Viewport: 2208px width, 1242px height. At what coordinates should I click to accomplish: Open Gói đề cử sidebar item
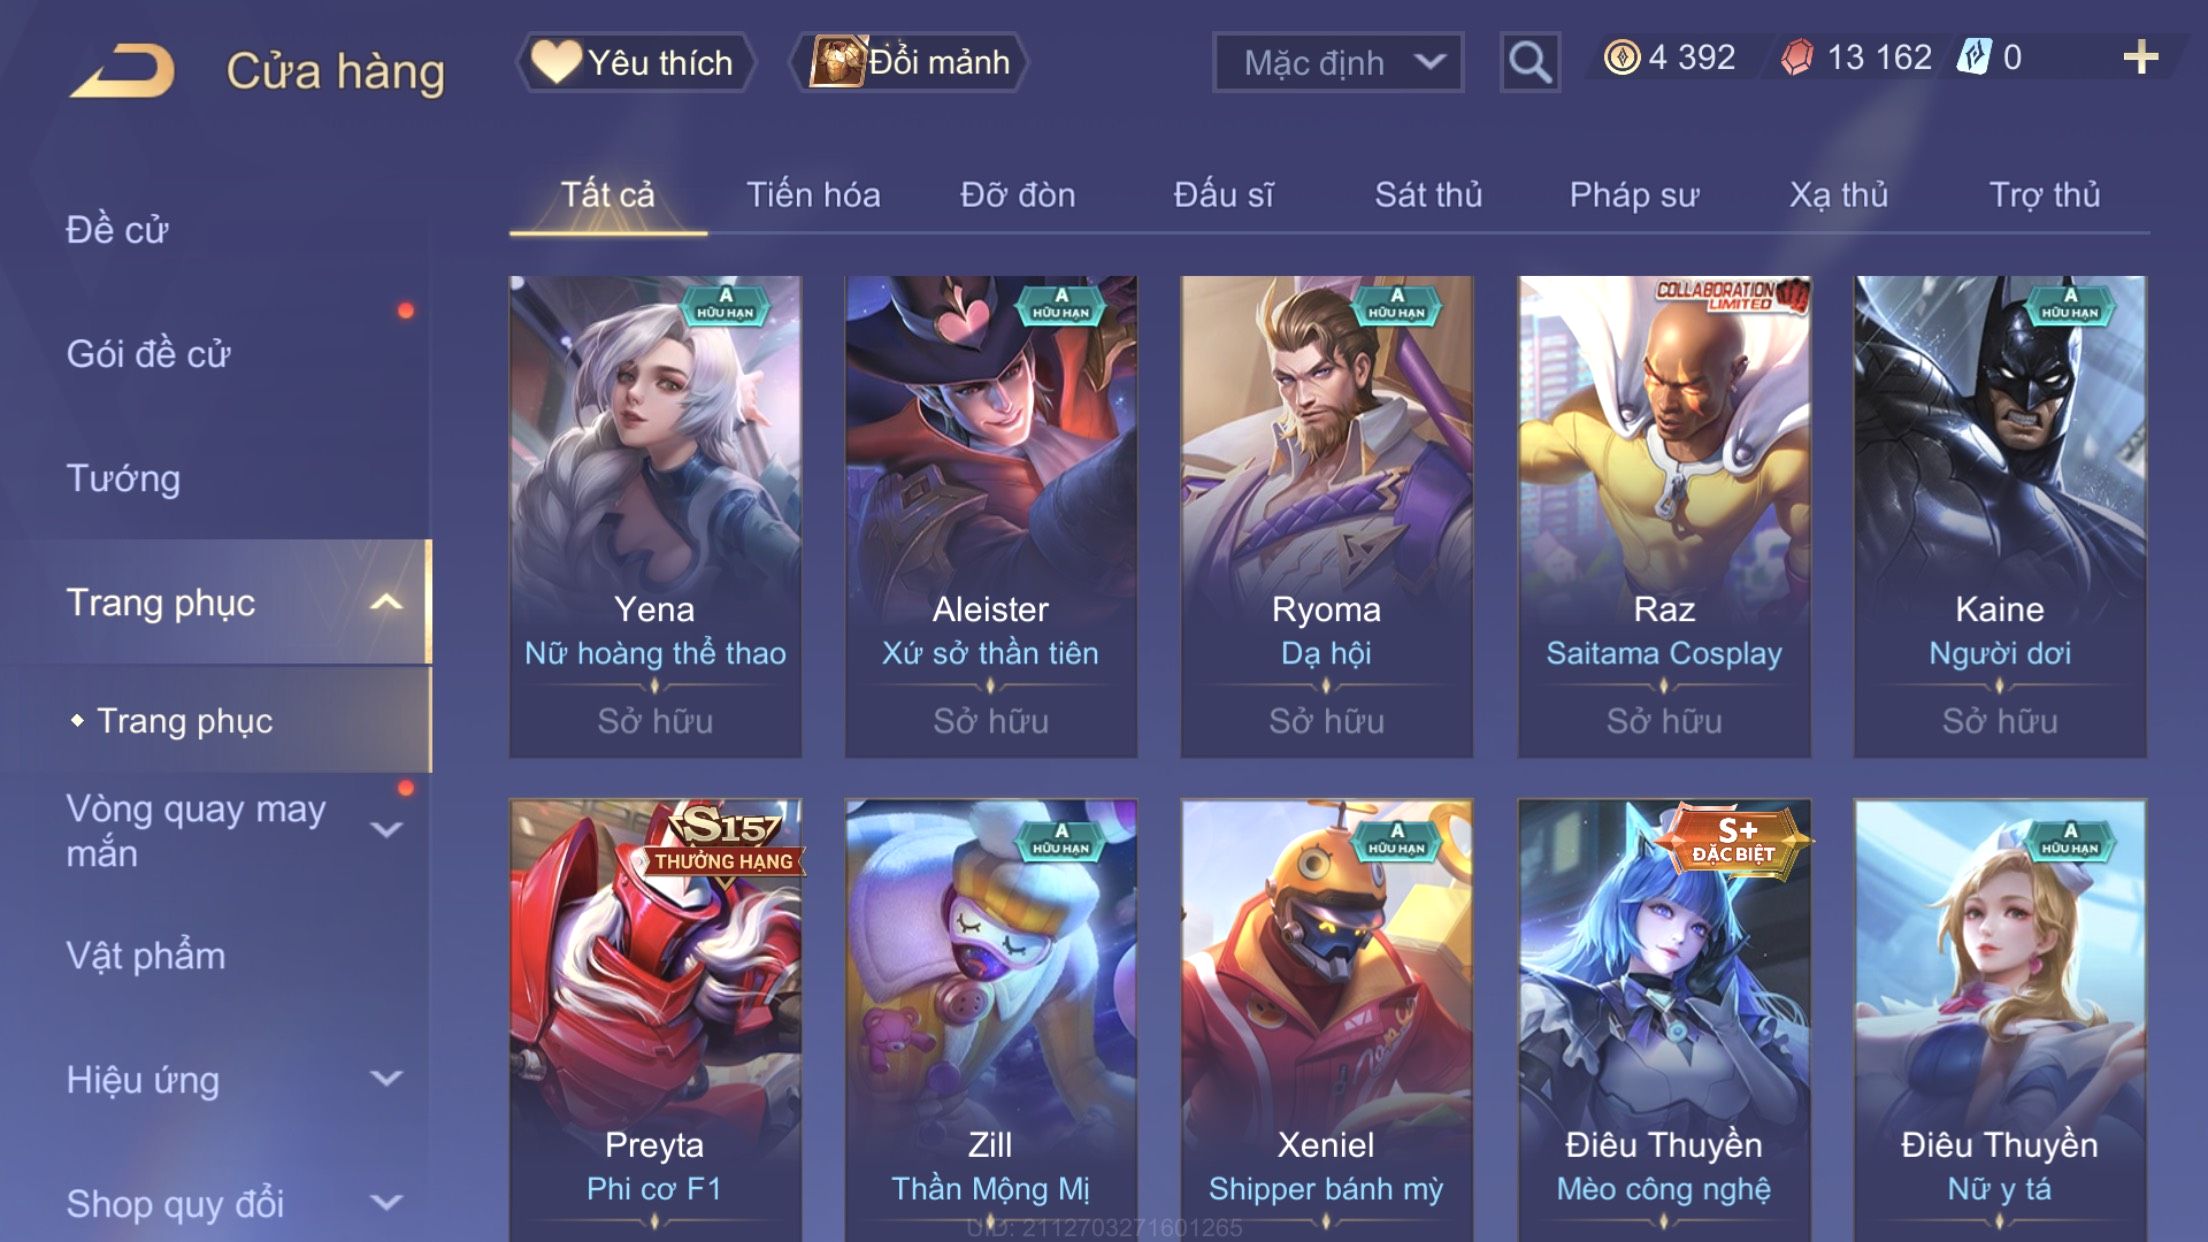[x=148, y=354]
